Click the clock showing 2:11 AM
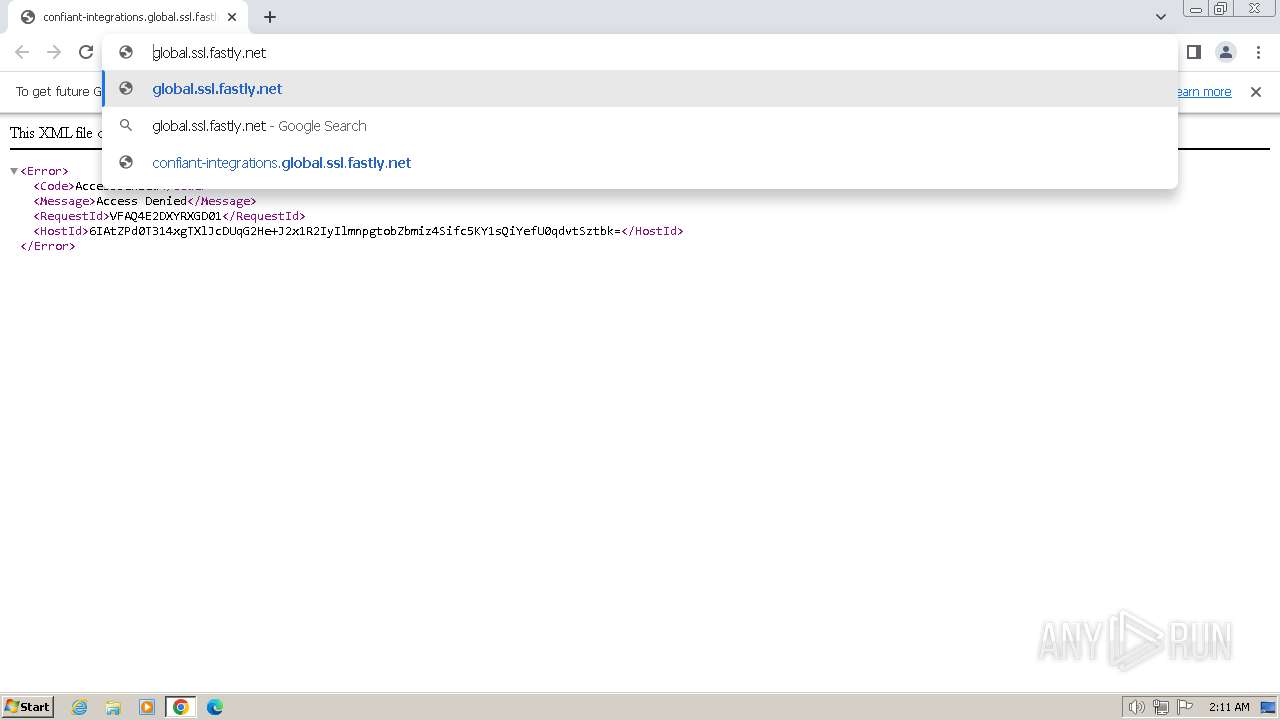The height and width of the screenshot is (720, 1280). (x=1229, y=707)
